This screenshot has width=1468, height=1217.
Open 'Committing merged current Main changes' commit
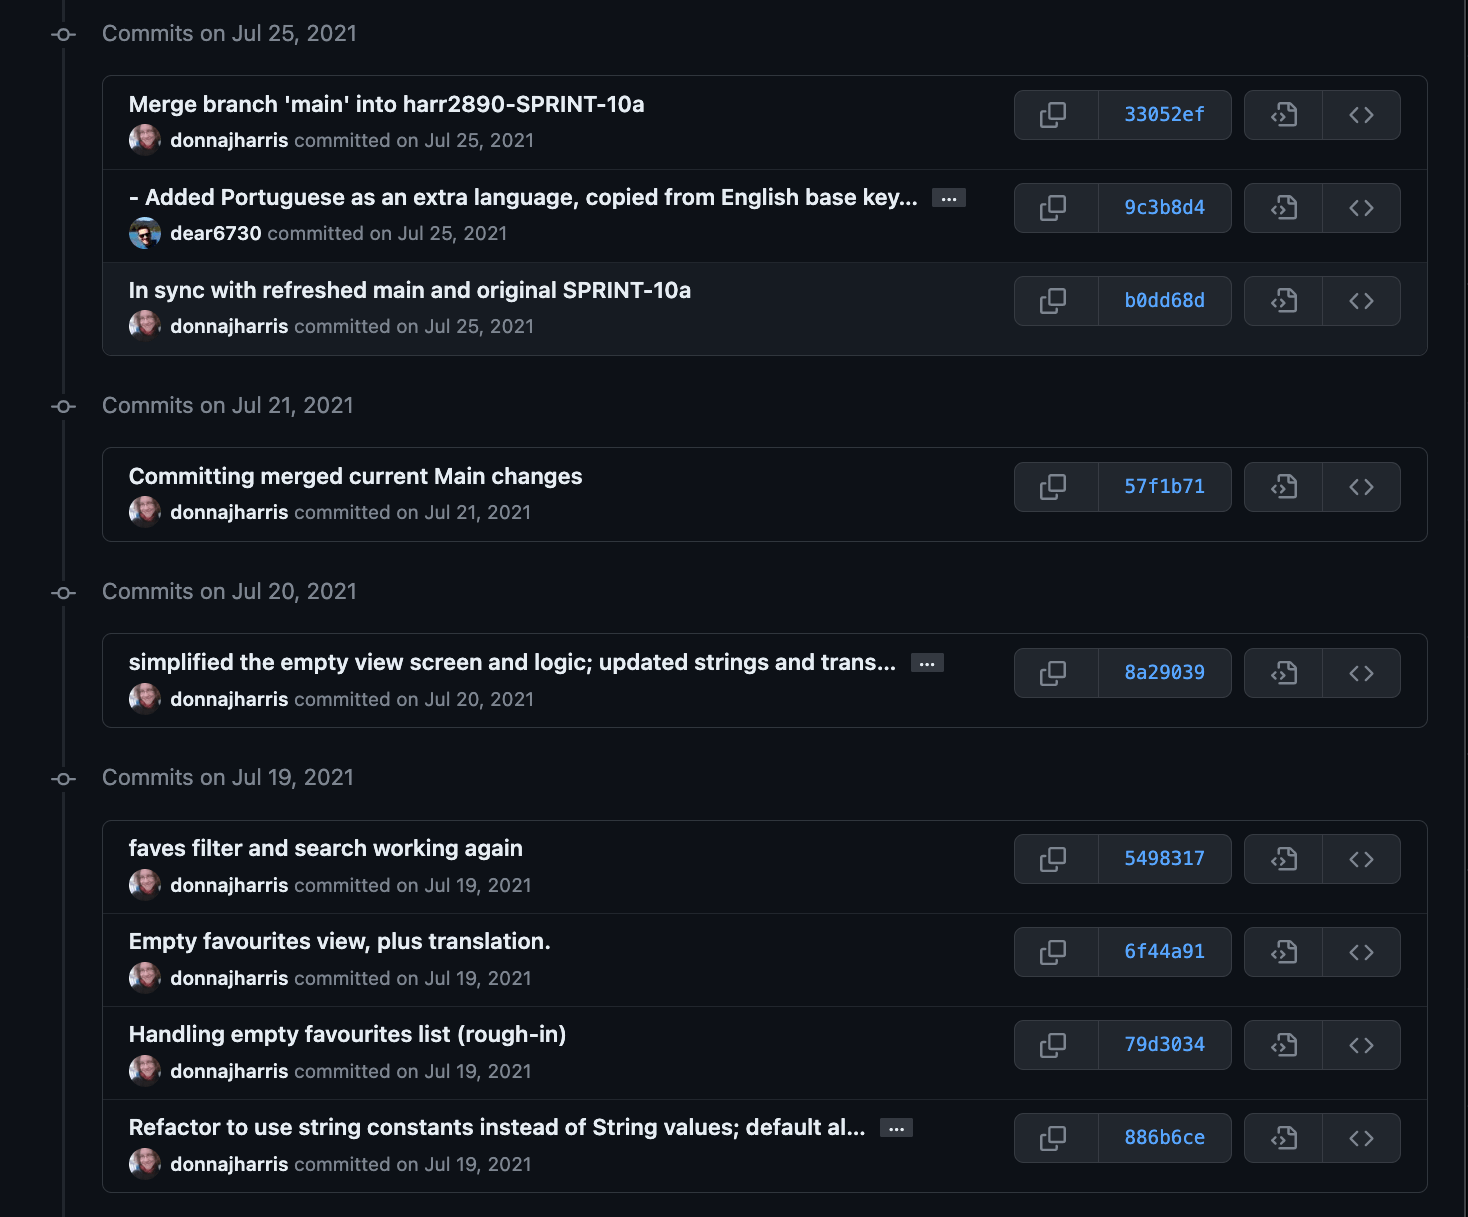[x=355, y=476]
